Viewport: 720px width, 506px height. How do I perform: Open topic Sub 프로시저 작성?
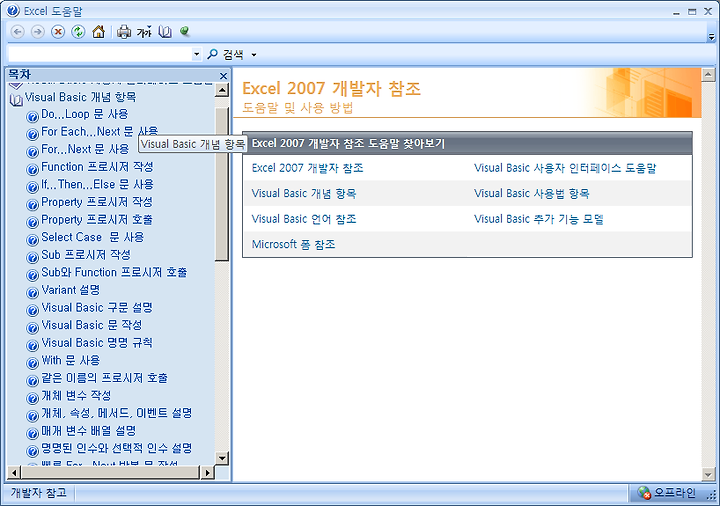[x=86, y=254]
